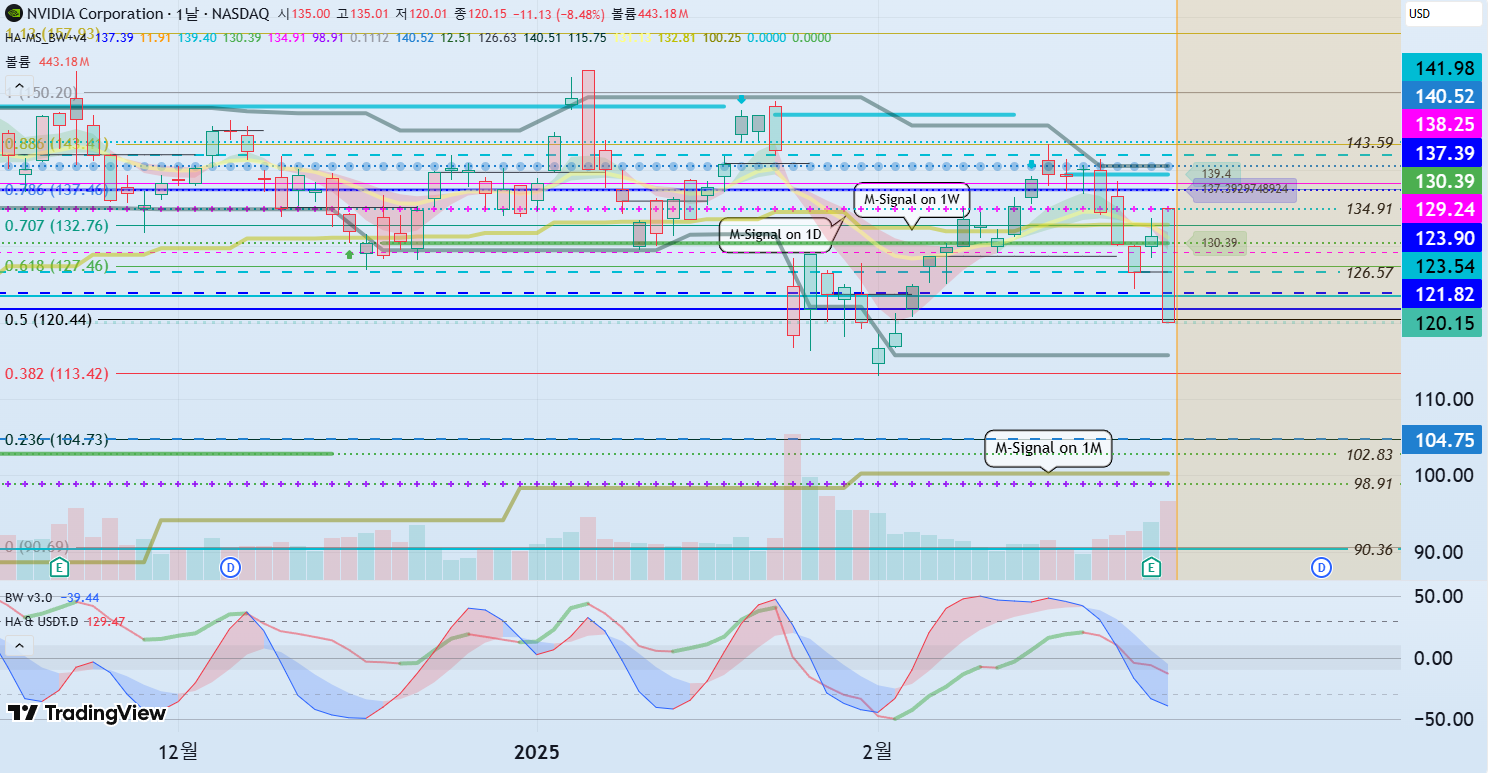Click the blue 140.52 price axis label
This screenshot has width=1489, height=773.
pos(1442,96)
